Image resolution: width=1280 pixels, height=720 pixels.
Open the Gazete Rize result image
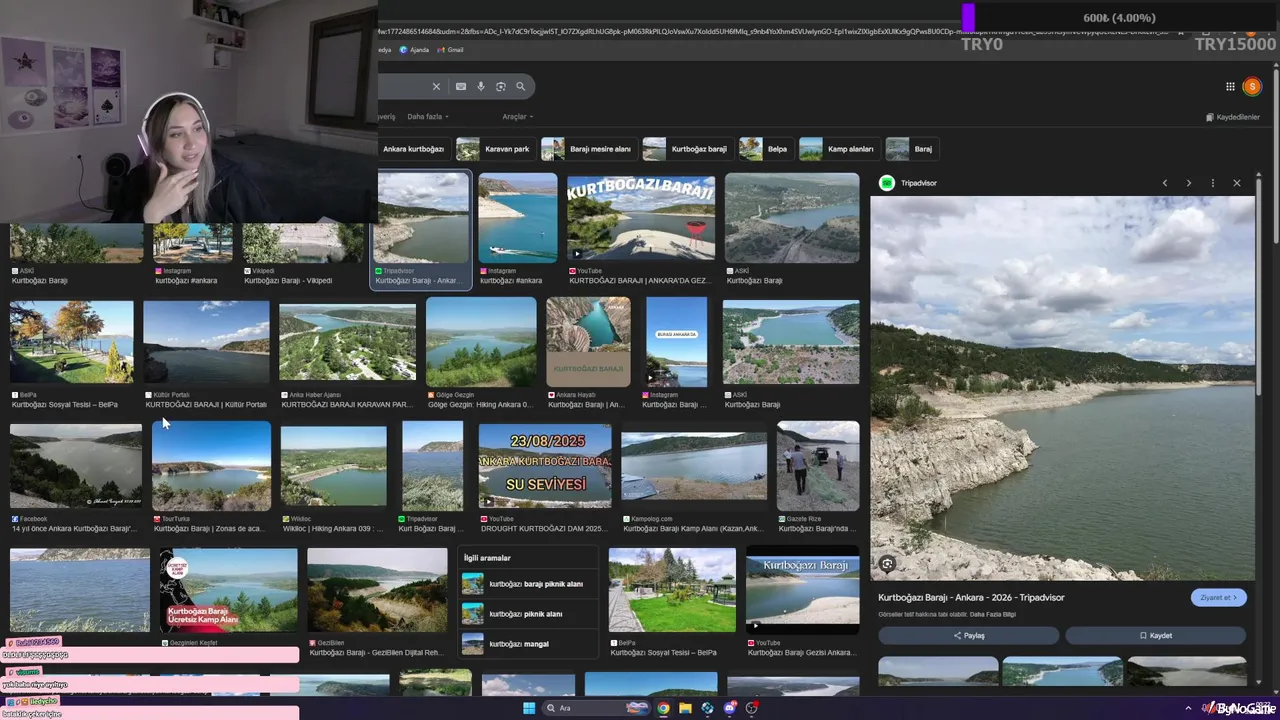(818, 466)
